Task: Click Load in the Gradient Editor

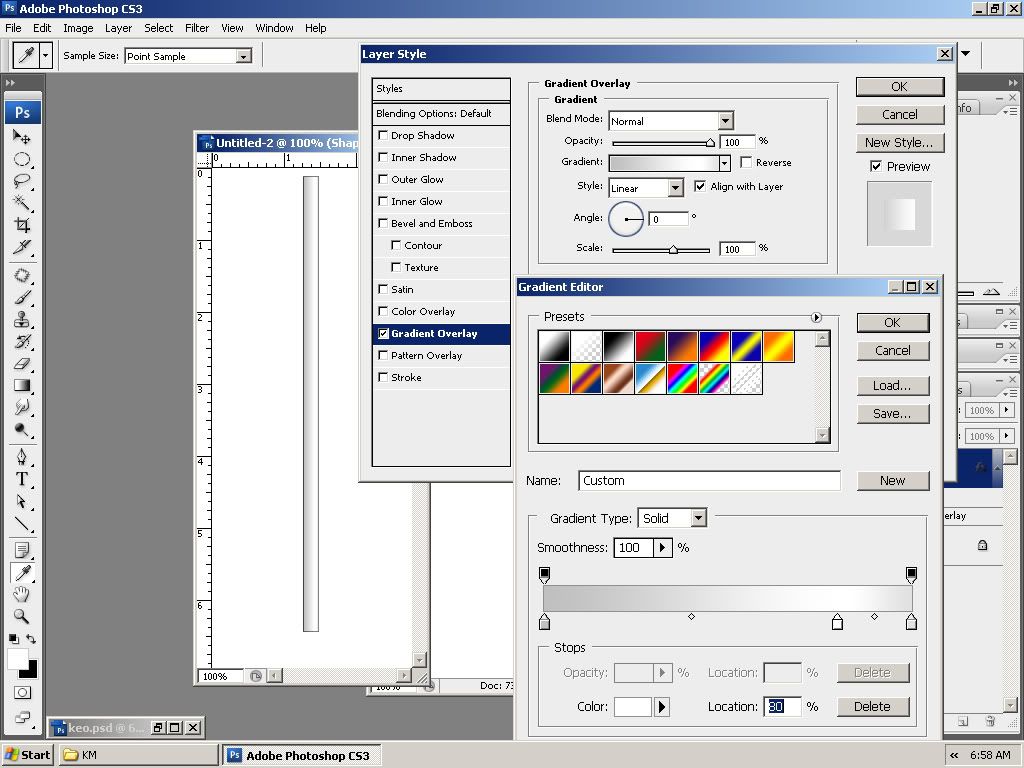Action: 892,385
